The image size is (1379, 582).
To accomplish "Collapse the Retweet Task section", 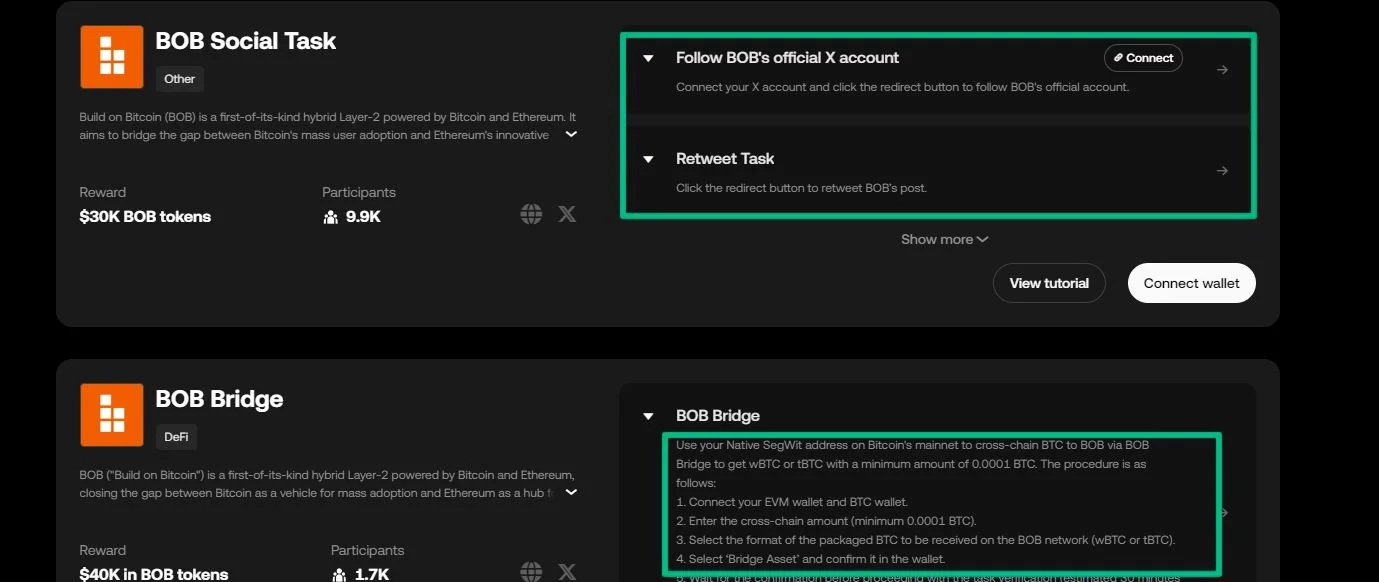I will 648,159.
